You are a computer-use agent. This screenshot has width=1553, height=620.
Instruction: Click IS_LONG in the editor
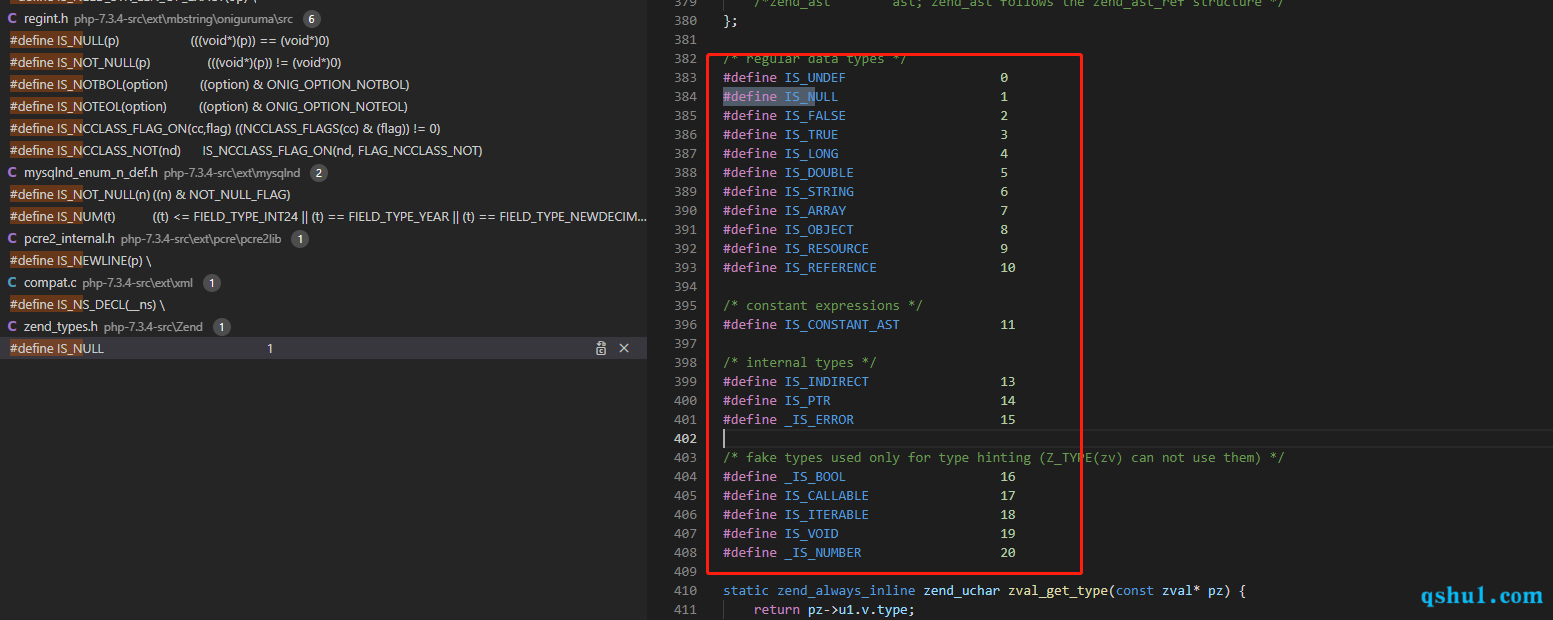point(811,154)
